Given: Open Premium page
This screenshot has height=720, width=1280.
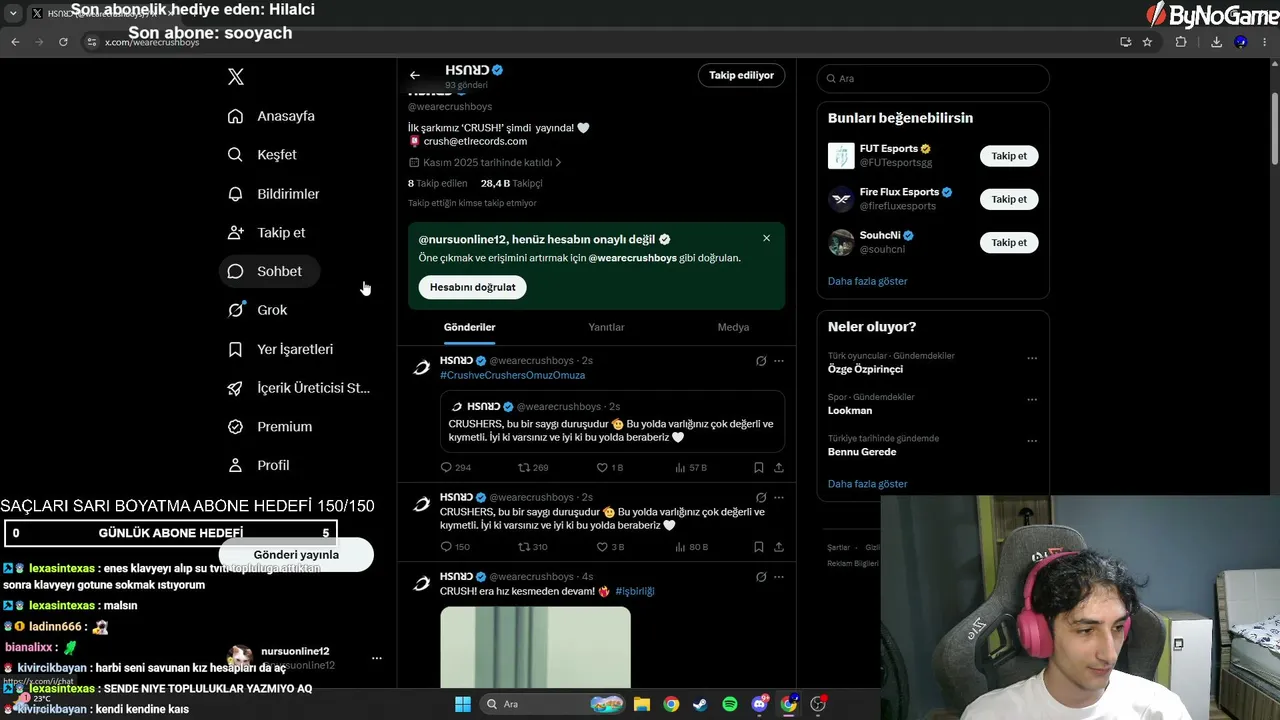Looking at the screenshot, I should pyautogui.click(x=270, y=427).
